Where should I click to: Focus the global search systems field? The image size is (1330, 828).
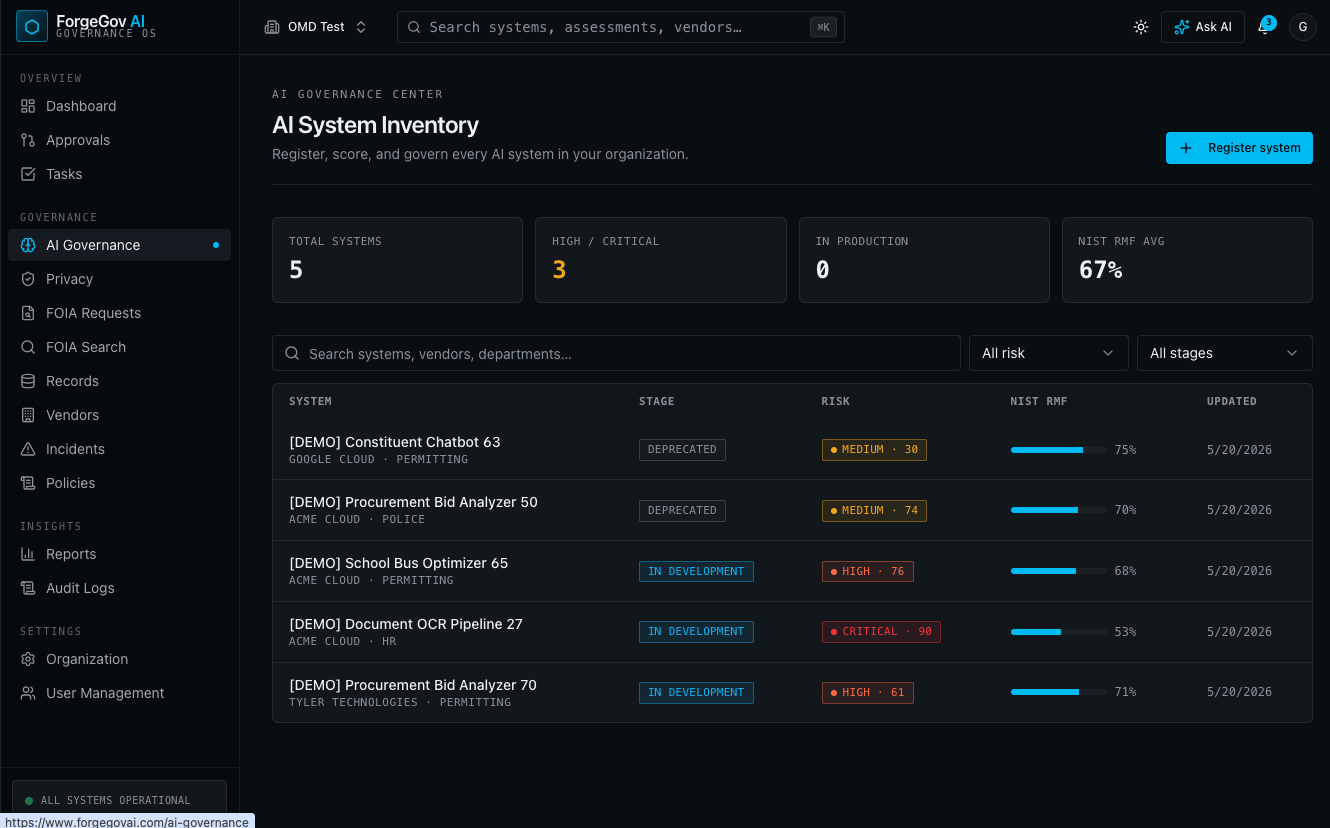pos(620,27)
